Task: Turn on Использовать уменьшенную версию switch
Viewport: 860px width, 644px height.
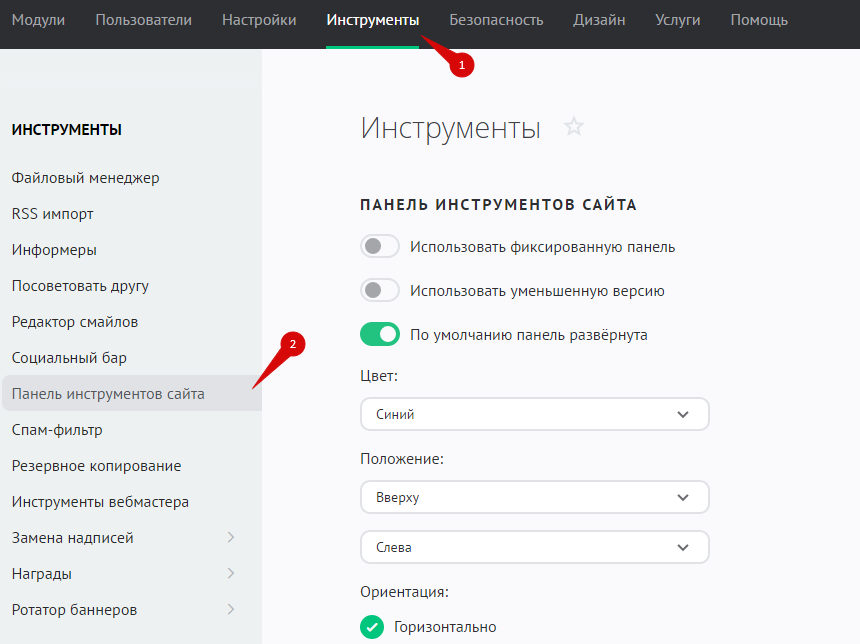Action: click(380, 291)
